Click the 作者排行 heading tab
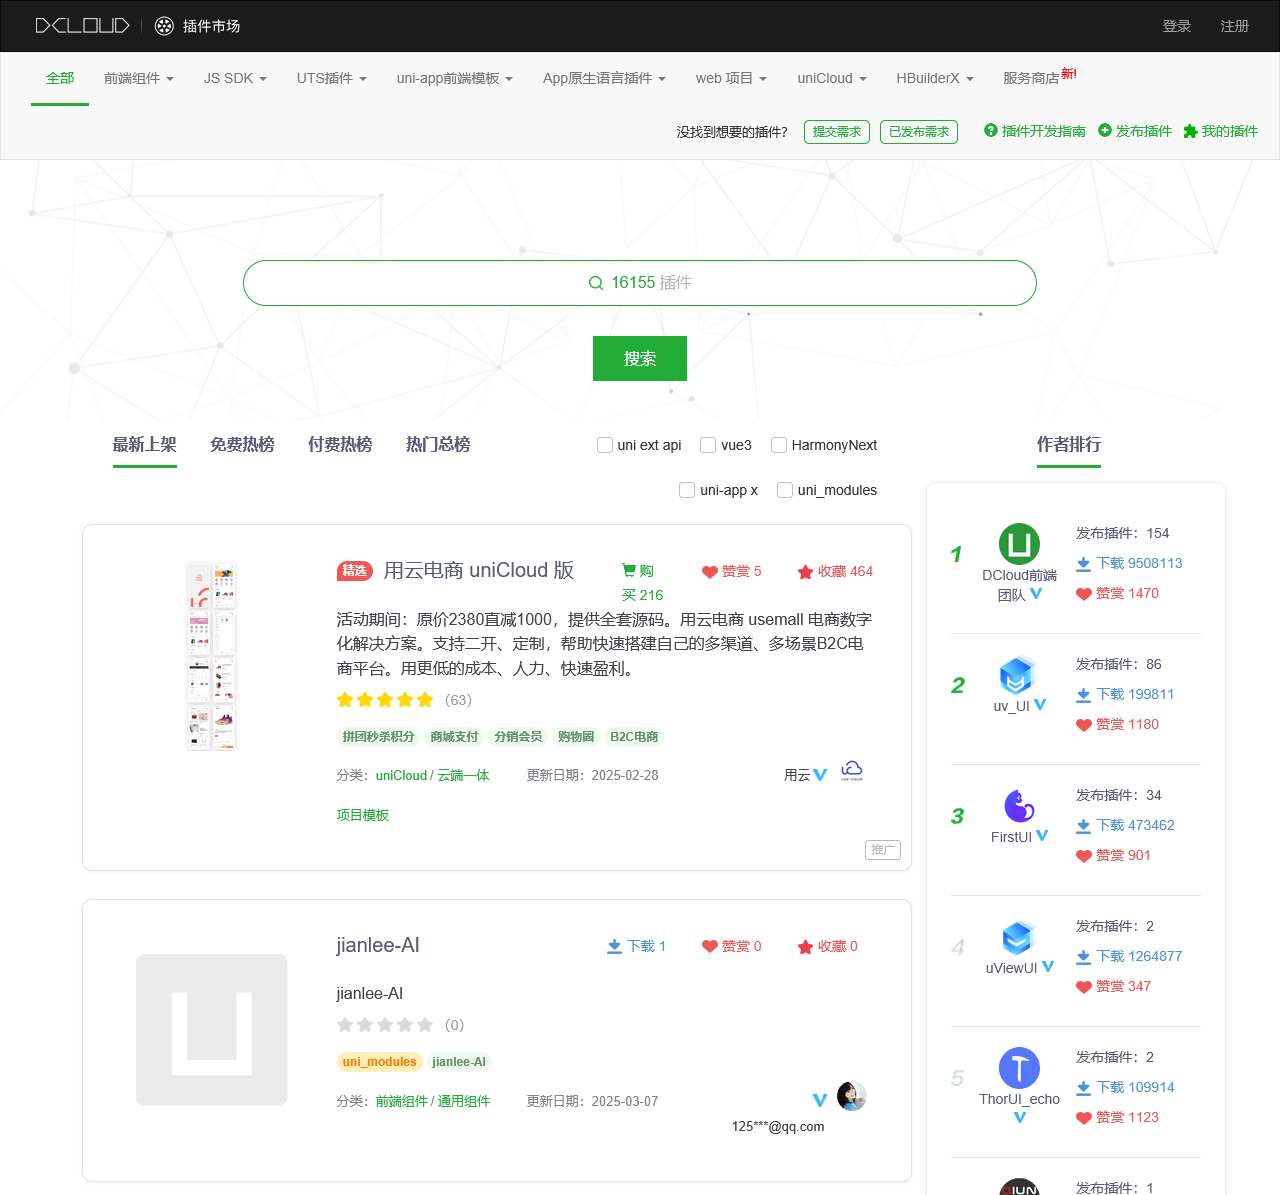Image resolution: width=1280 pixels, height=1195 pixels. coord(1069,444)
